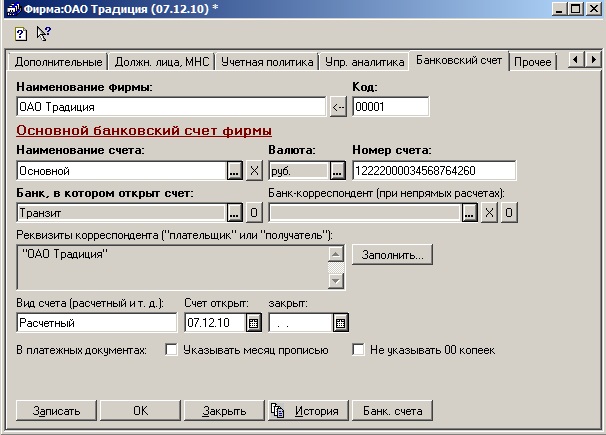Image resolution: width=606 pixels, height=435 pixels.
Task: Click the context help pointer icon
Action: coord(43,33)
